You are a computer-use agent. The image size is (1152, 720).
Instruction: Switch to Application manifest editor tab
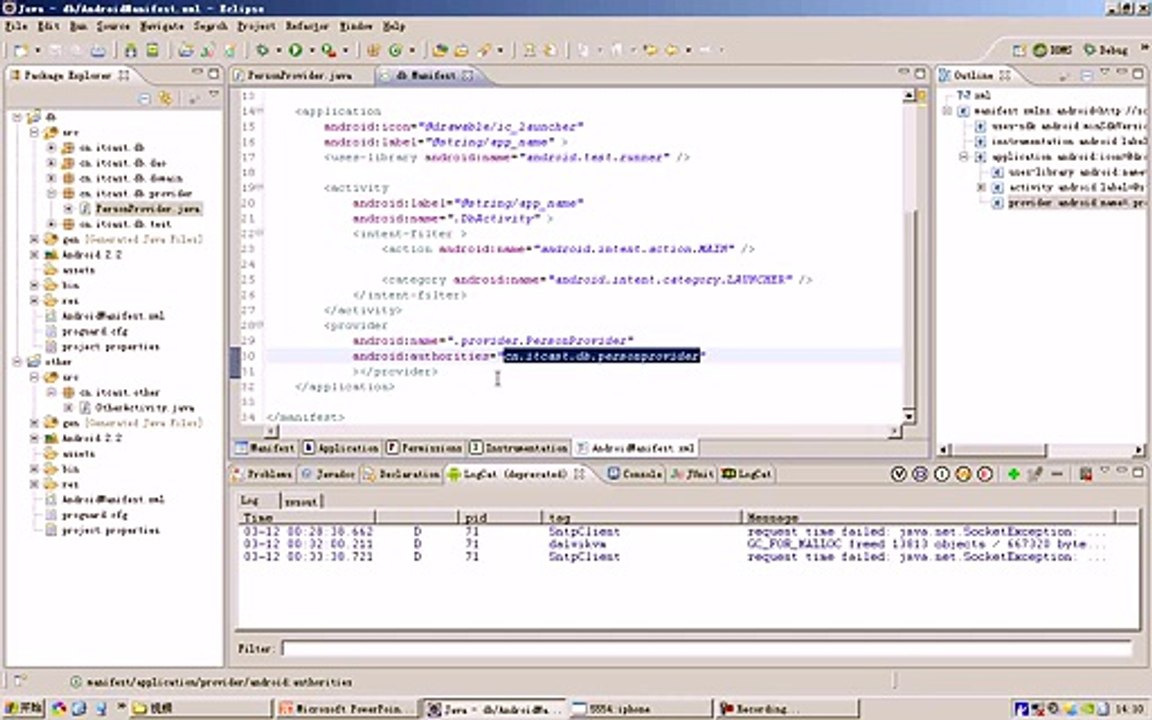(x=342, y=447)
